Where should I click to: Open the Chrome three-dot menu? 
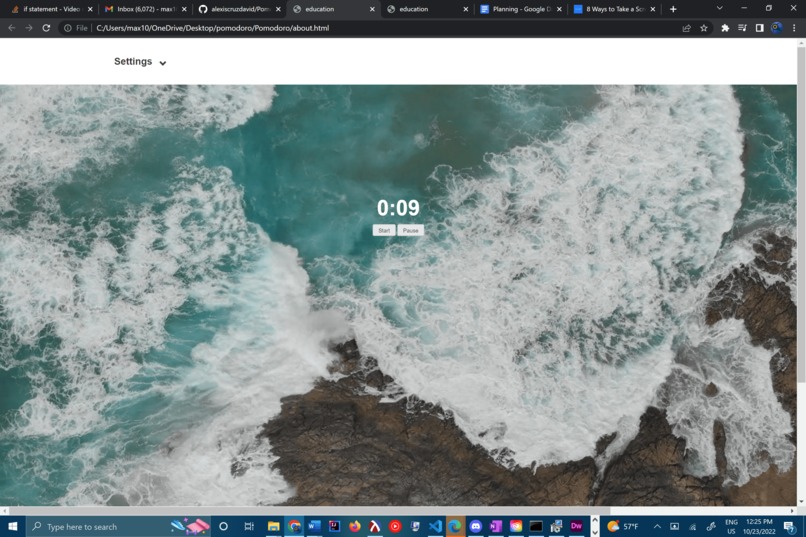(x=794, y=28)
